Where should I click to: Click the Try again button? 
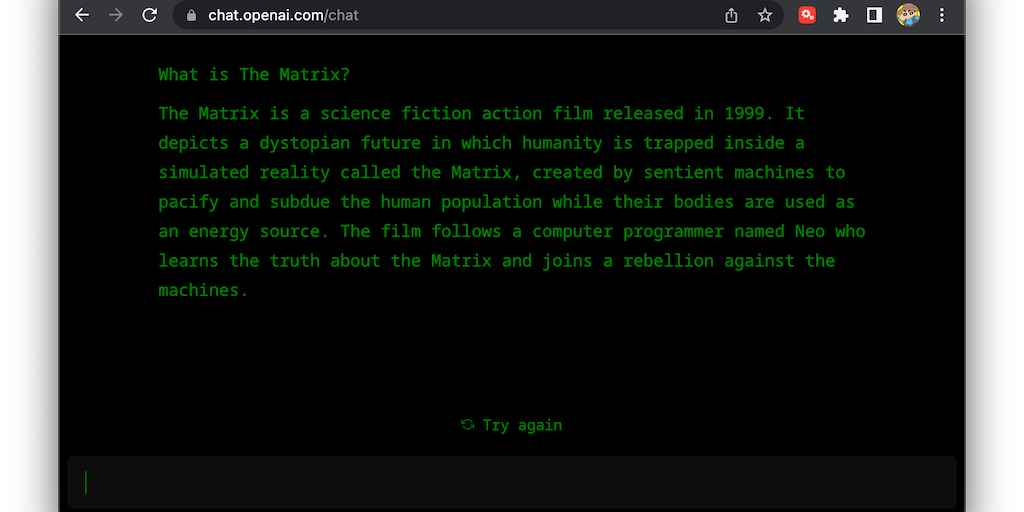(x=511, y=425)
